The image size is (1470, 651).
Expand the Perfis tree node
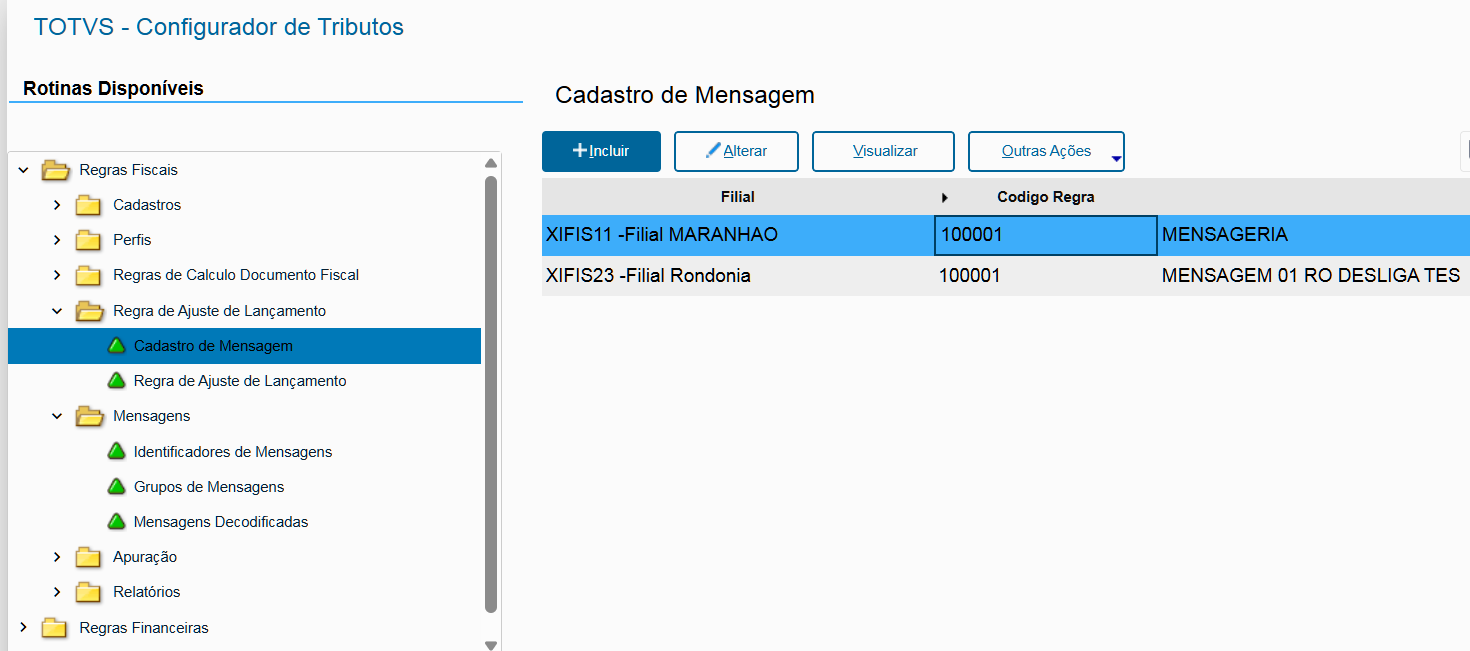point(57,240)
